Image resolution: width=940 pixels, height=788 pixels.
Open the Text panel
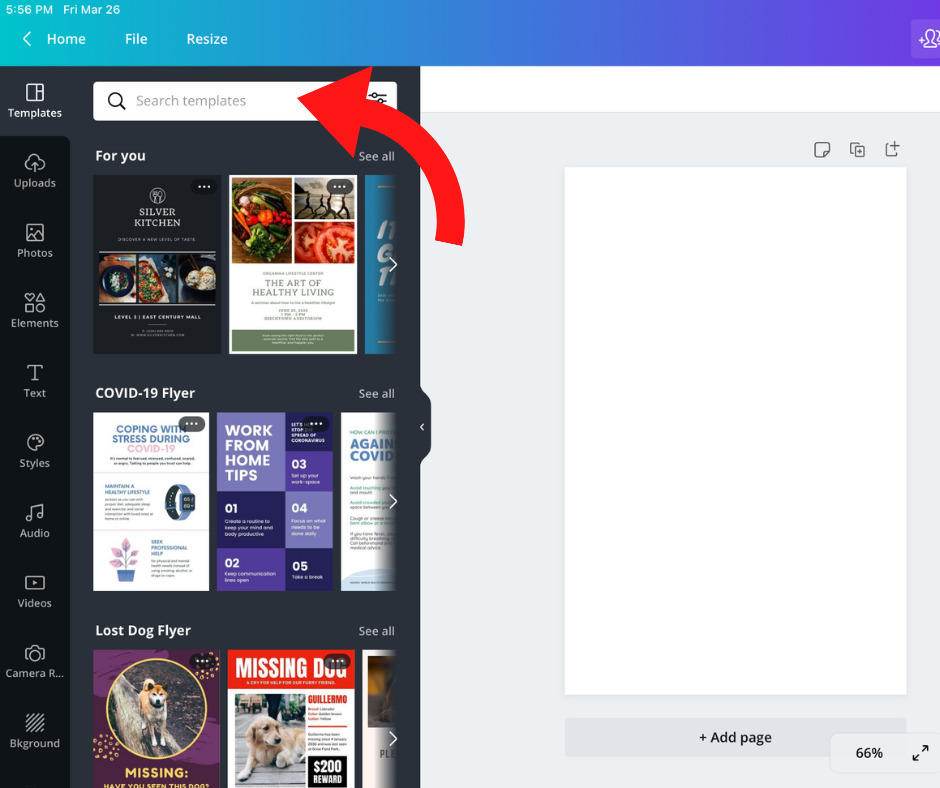[35, 381]
